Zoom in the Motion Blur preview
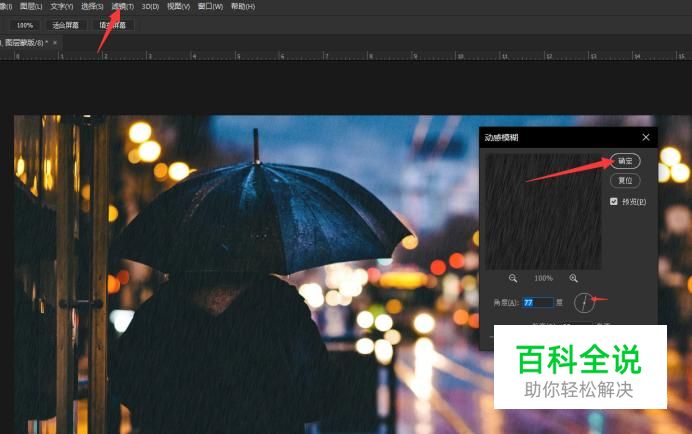 pos(573,278)
